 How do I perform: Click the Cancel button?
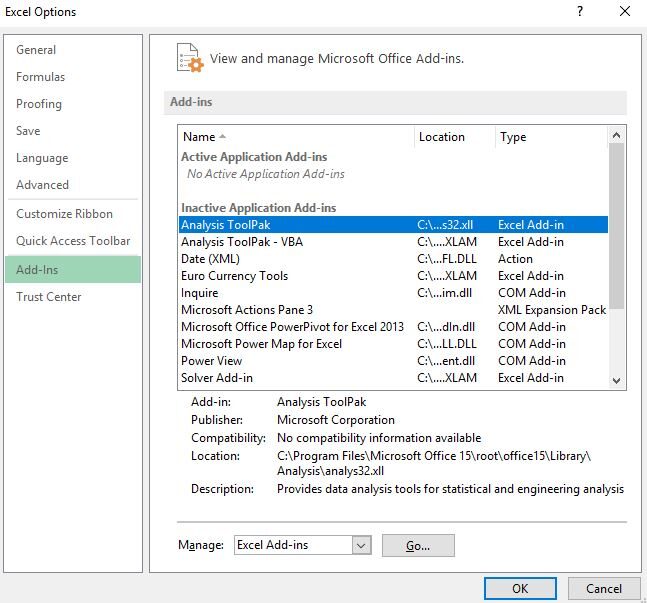point(604,589)
